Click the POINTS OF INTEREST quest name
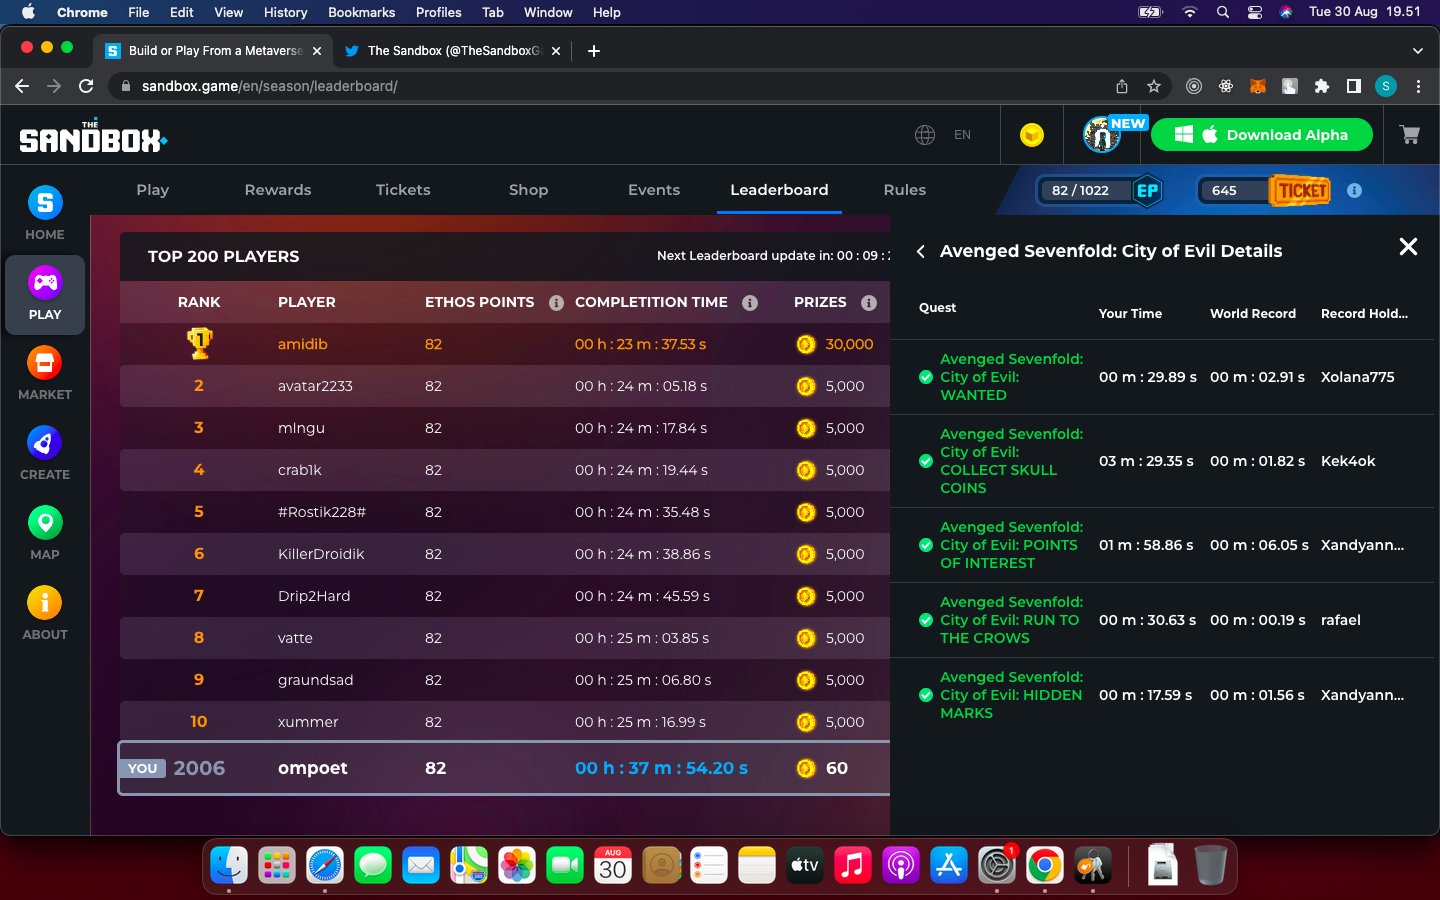 [x=1011, y=545]
